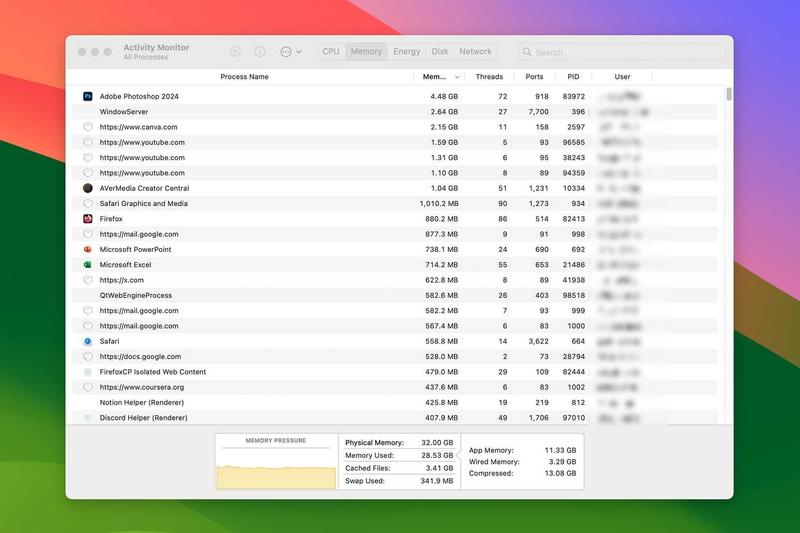Viewport: 800px width, 533px height.
Task: Switch to the Disk tab
Action: click(x=440, y=52)
